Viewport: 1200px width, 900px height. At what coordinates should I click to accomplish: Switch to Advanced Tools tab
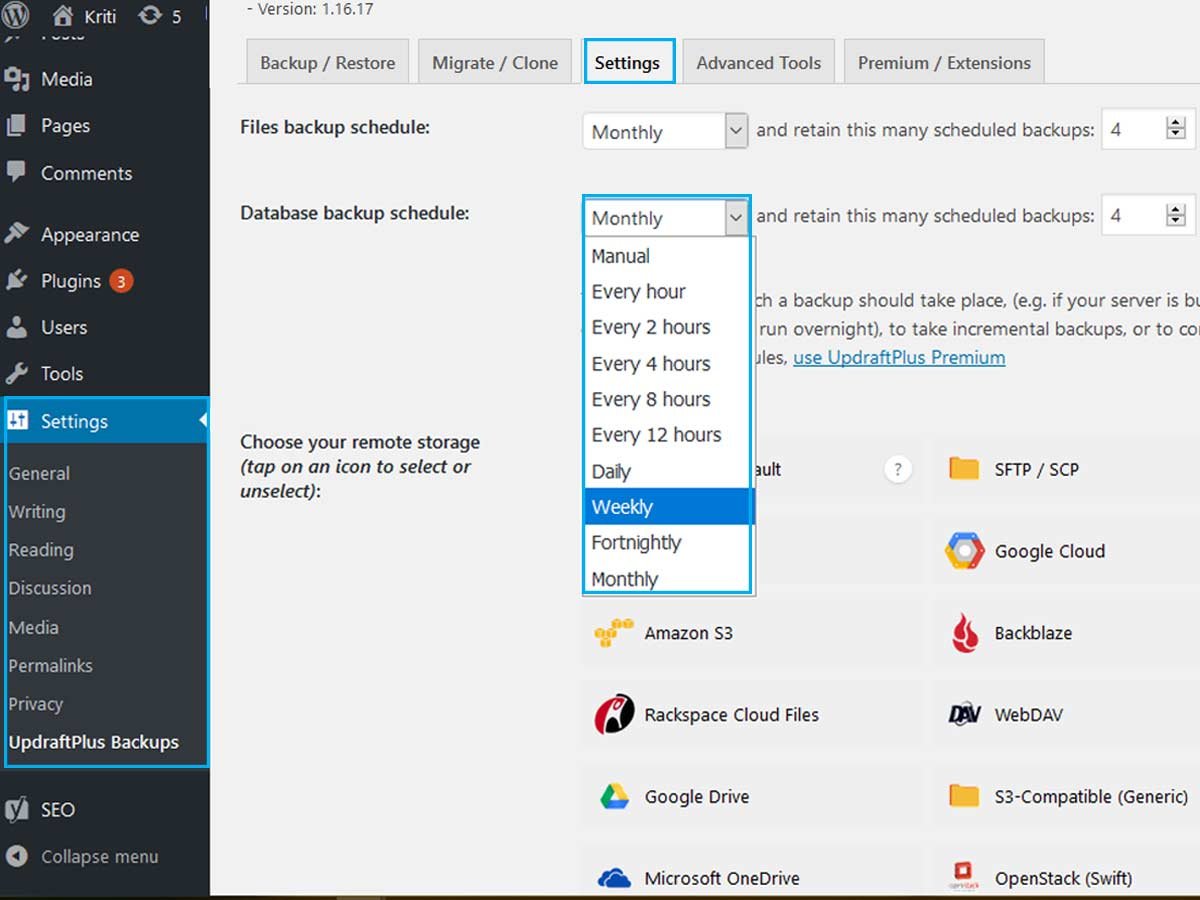759,62
